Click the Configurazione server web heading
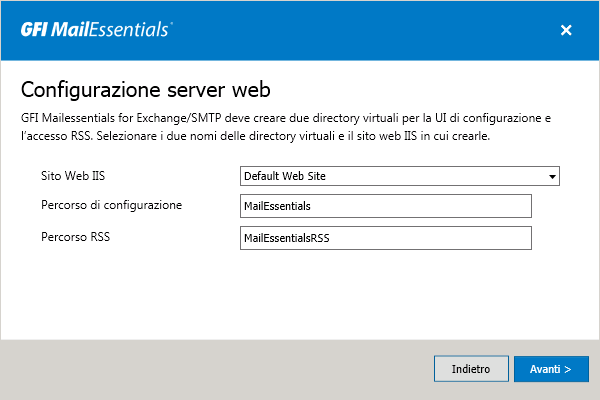 pos(146,90)
